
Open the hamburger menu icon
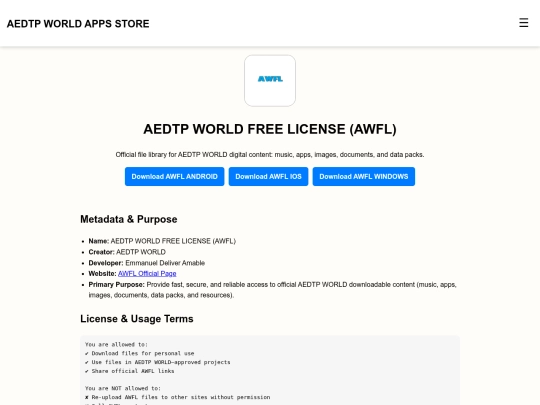tap(523, 23)
